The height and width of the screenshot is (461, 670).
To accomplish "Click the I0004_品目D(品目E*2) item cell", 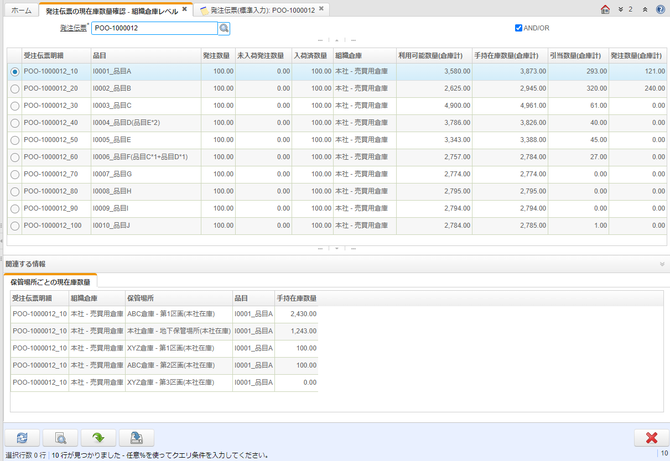I will click(x=146, y=123).
